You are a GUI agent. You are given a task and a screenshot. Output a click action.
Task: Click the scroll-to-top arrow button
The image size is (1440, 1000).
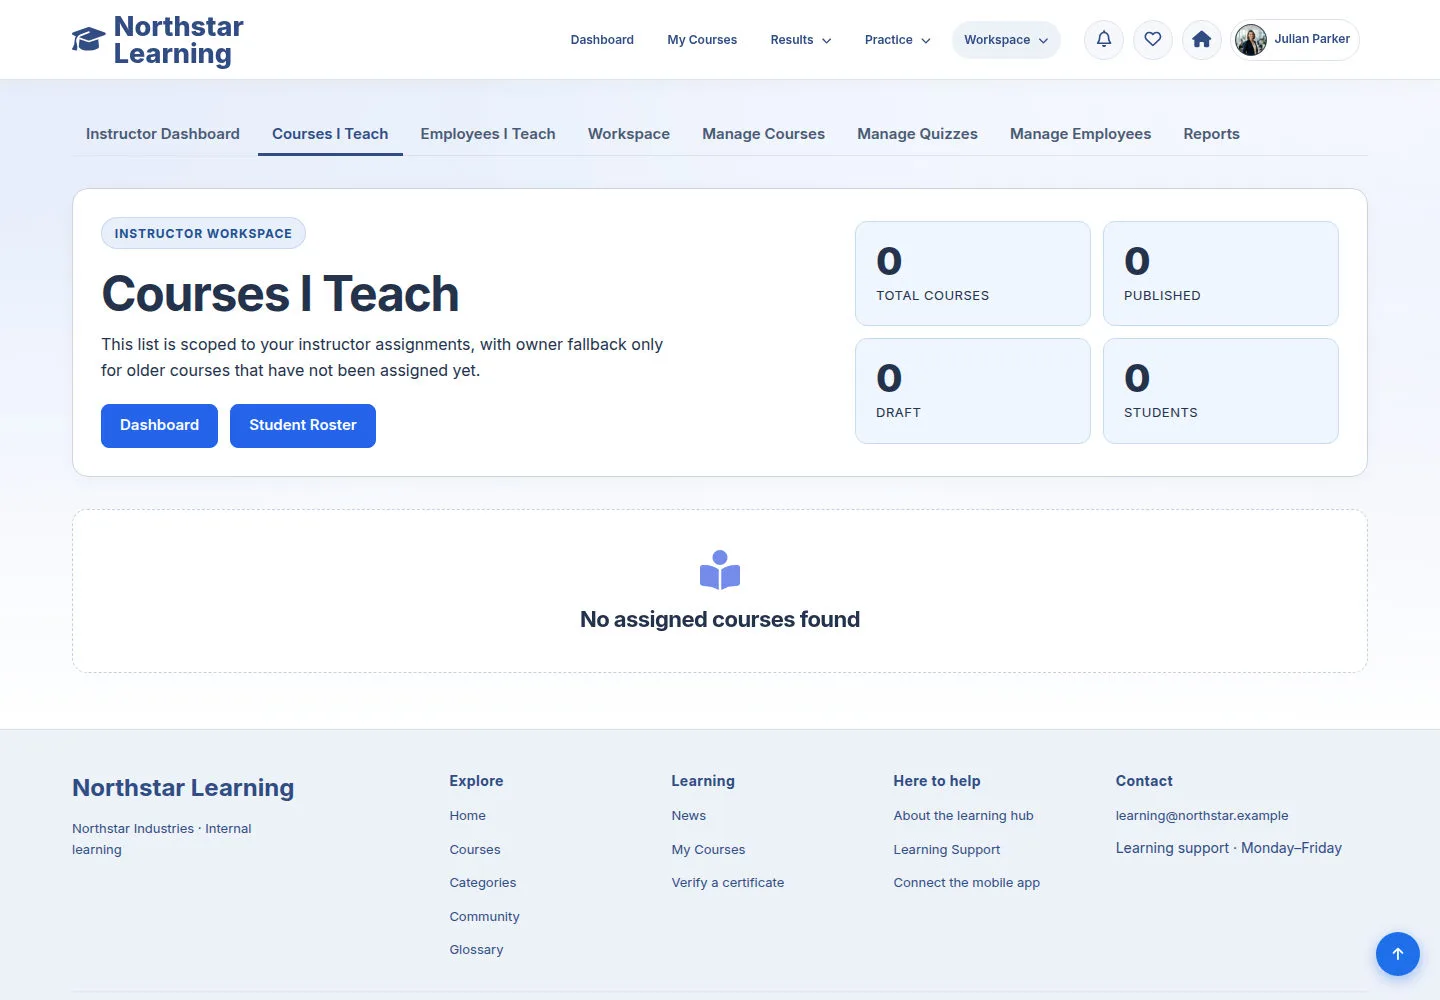pyautogui.click(x=1398, y=954)
